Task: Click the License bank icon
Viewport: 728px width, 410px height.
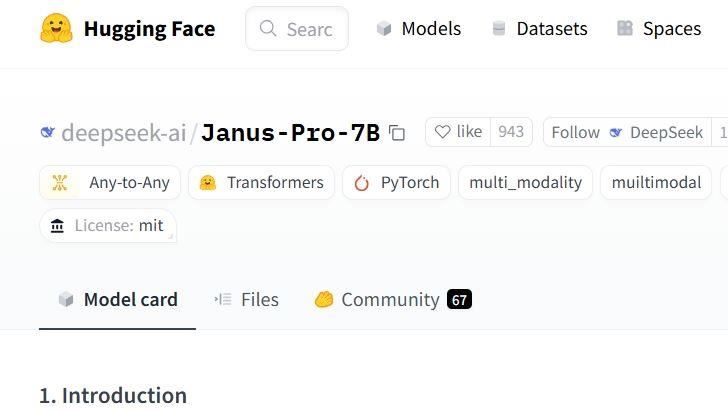Action: pyautogui.click(x=57, y=226)
